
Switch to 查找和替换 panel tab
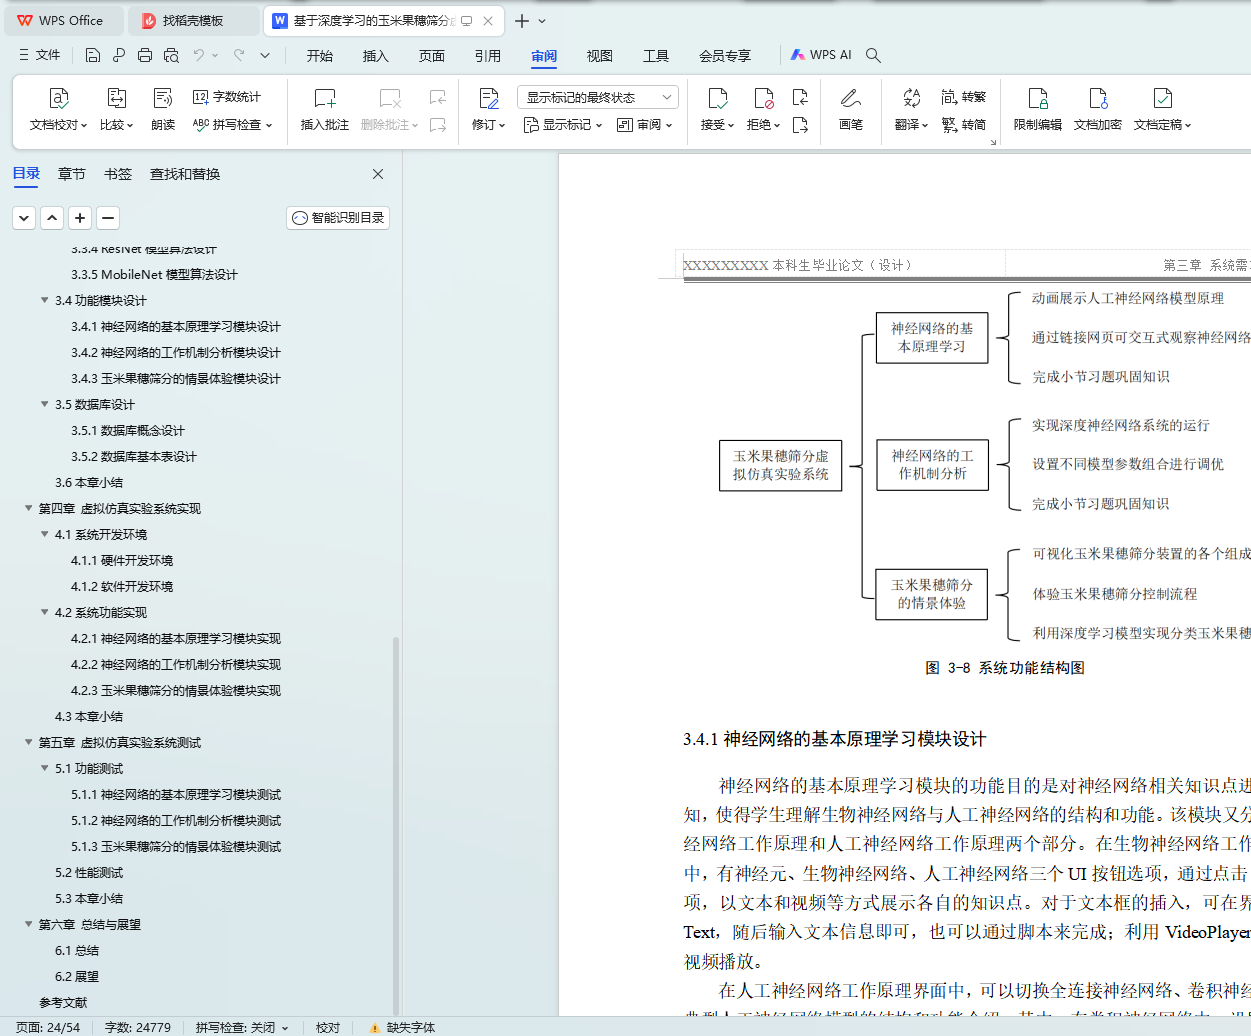185,174
